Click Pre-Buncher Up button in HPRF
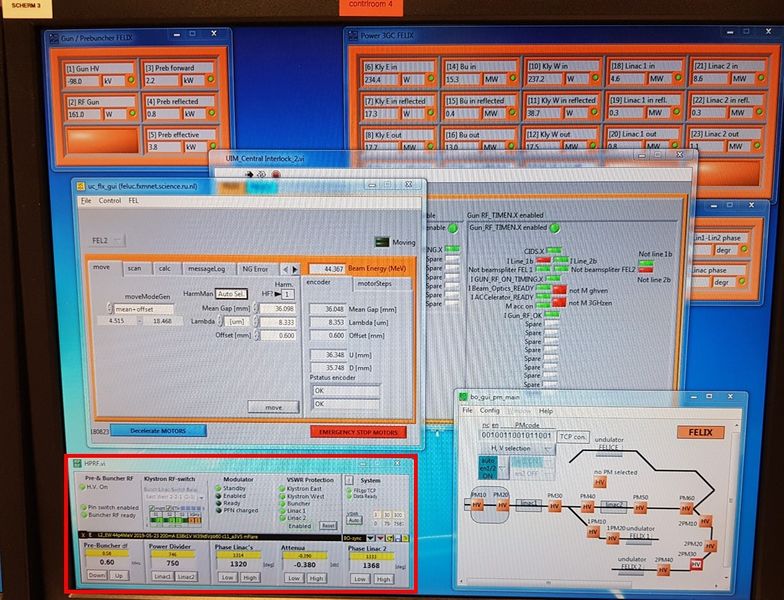This screenshot has height=600, width=784. pos(119,576)
